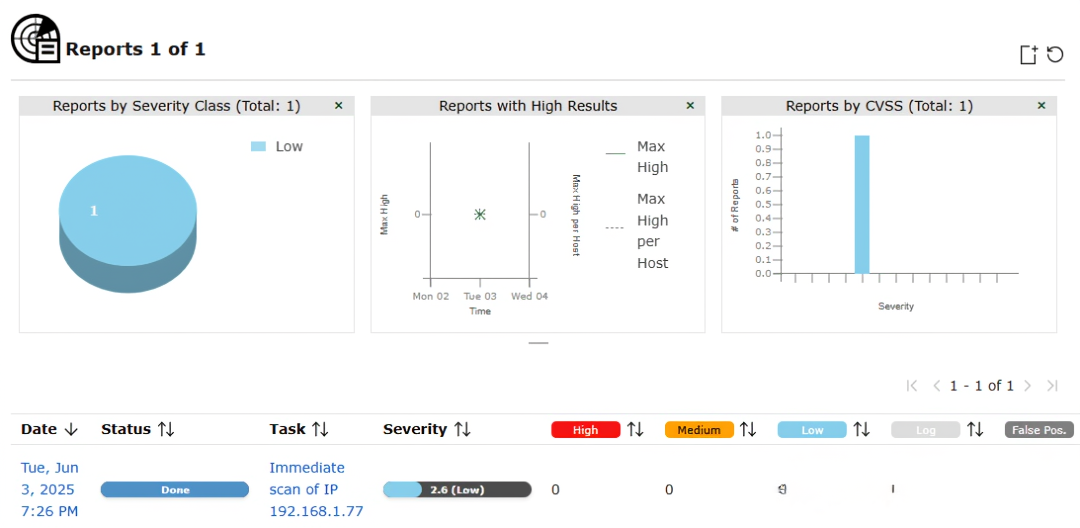Close Reports with High Results chart

pyautogui.click(x=689, y=105)
